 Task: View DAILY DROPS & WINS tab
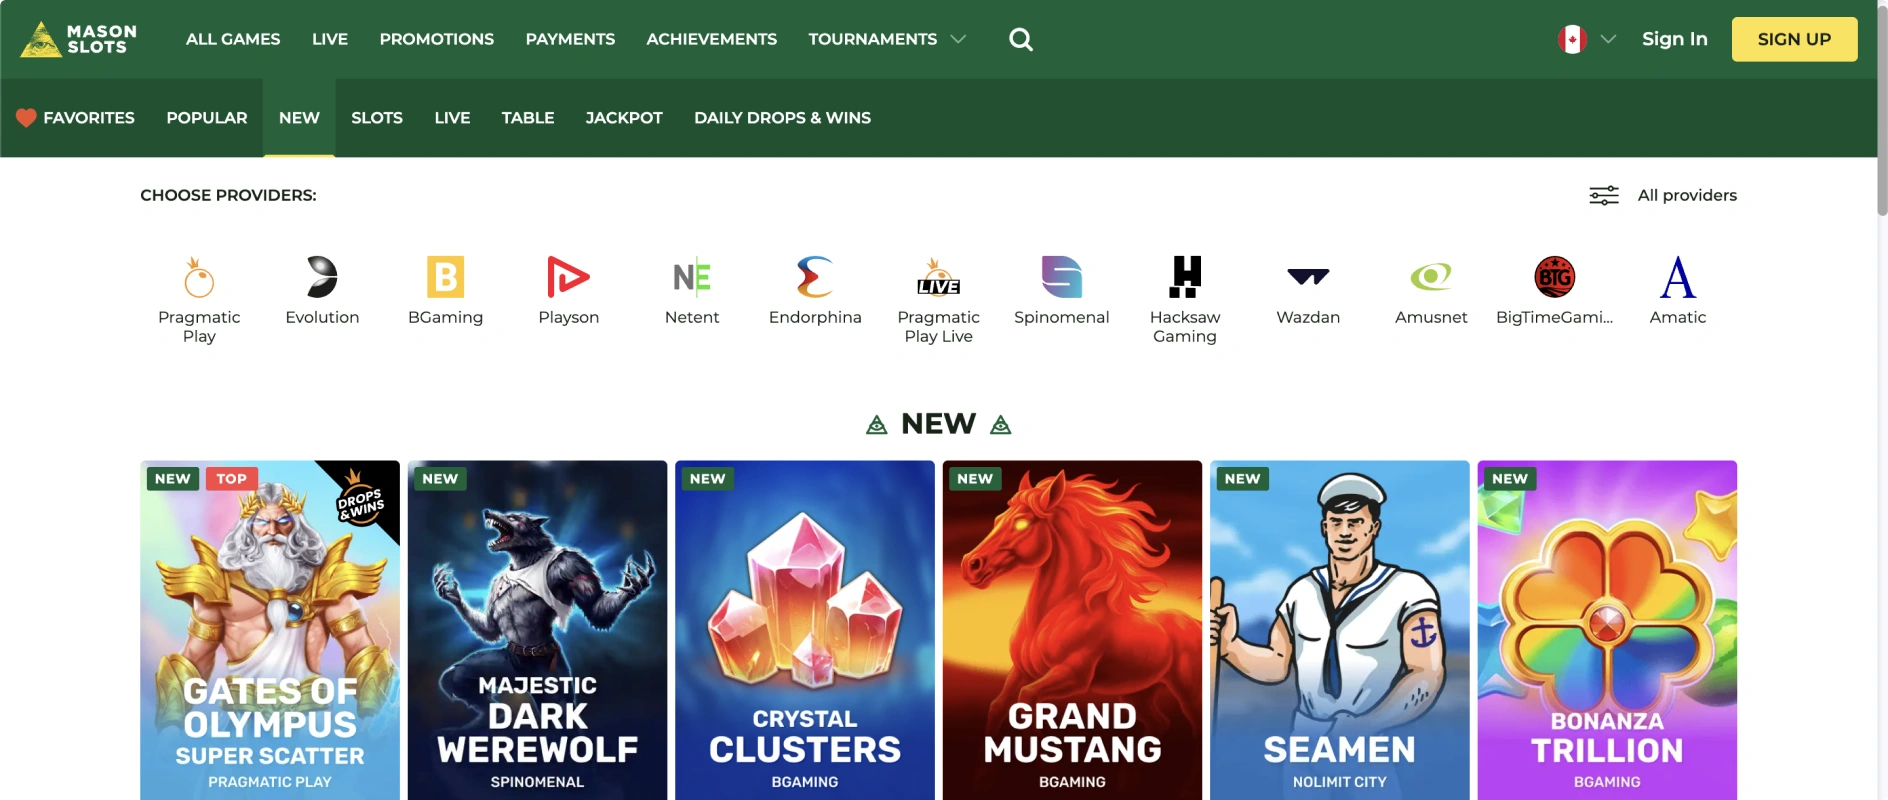[783, 118]
